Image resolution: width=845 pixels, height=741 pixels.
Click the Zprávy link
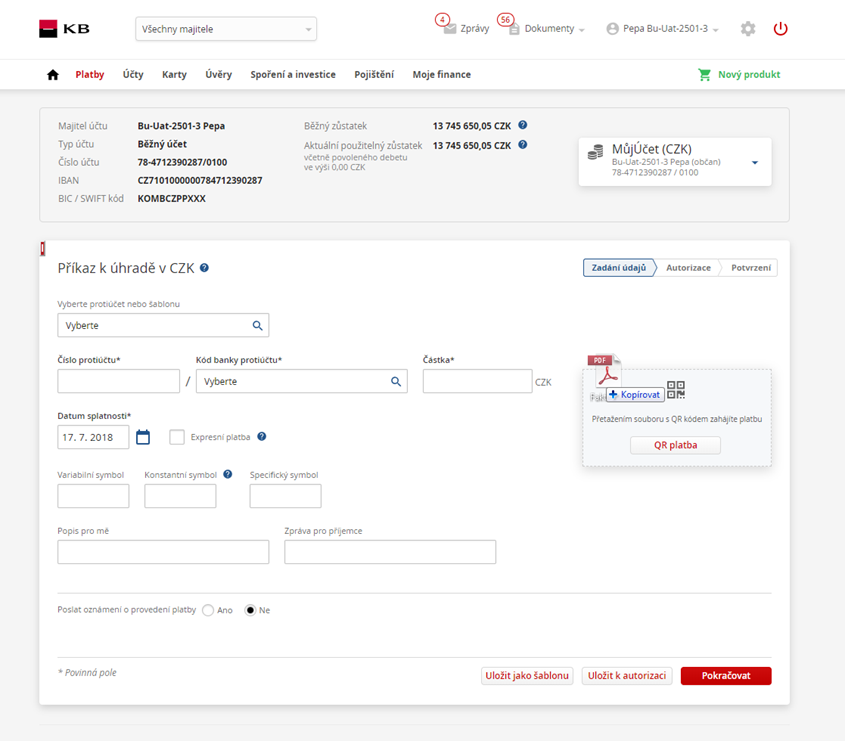475,29
